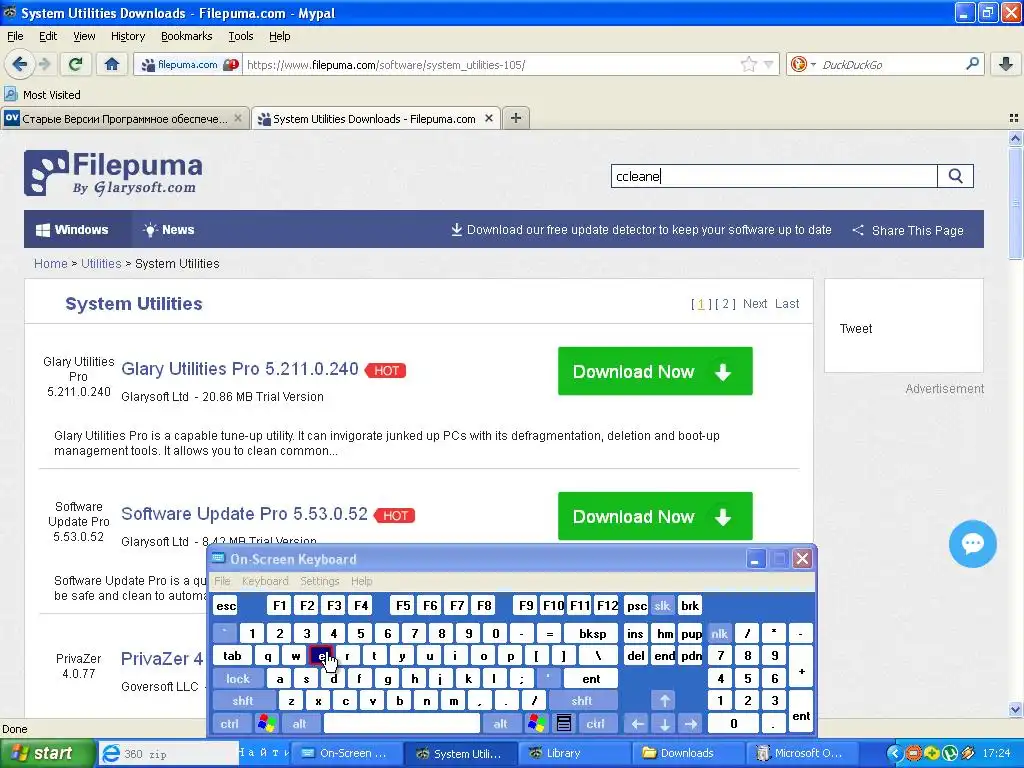Image resolution: width=1024 pixels, height=768 pixels.
Task: Click the Filepuma search magnifier button
Action: coord(955,176)
